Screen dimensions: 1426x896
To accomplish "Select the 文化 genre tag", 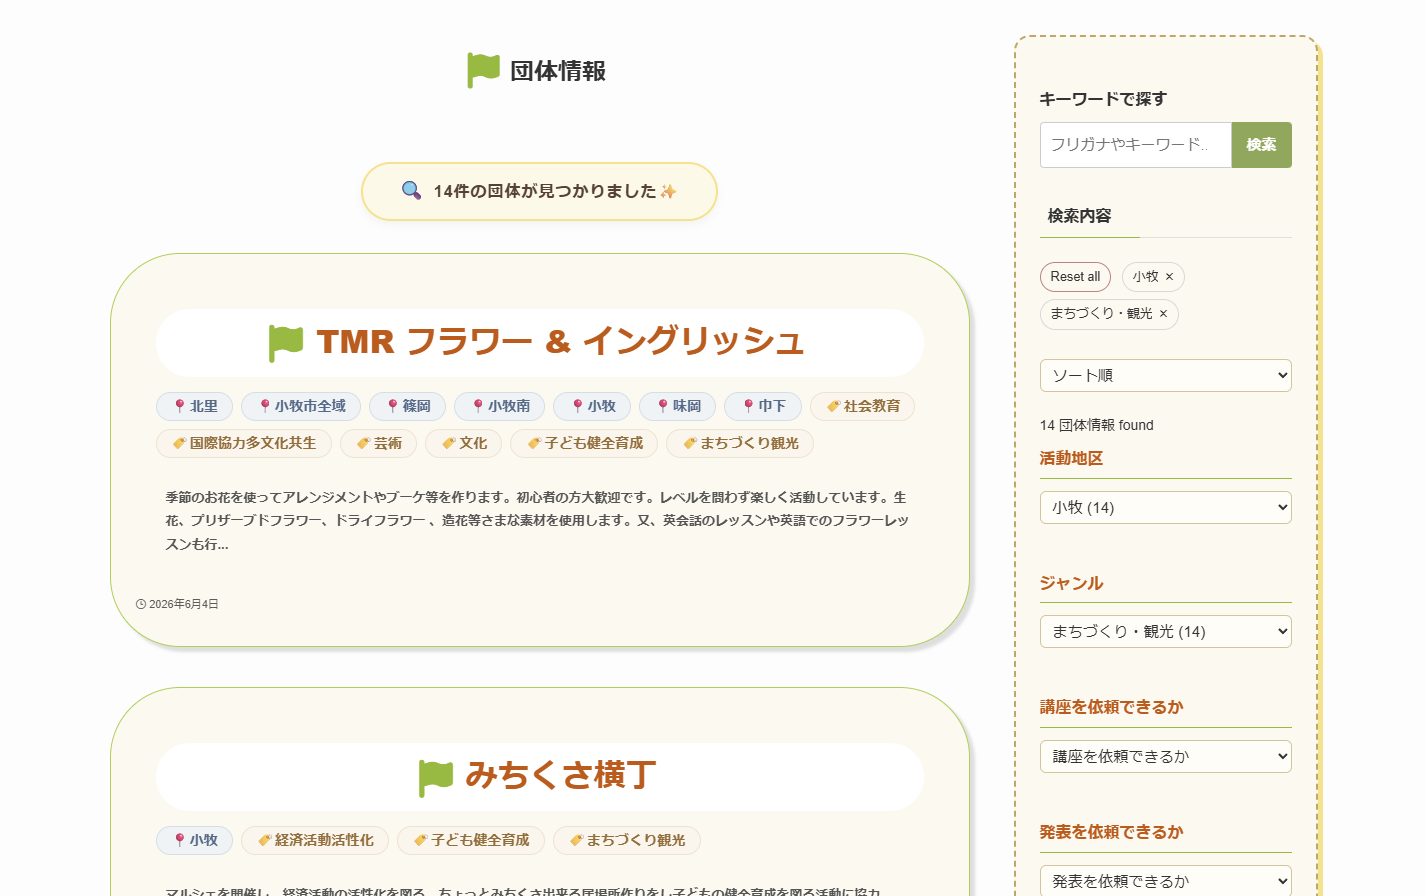I will click(464, 443).
